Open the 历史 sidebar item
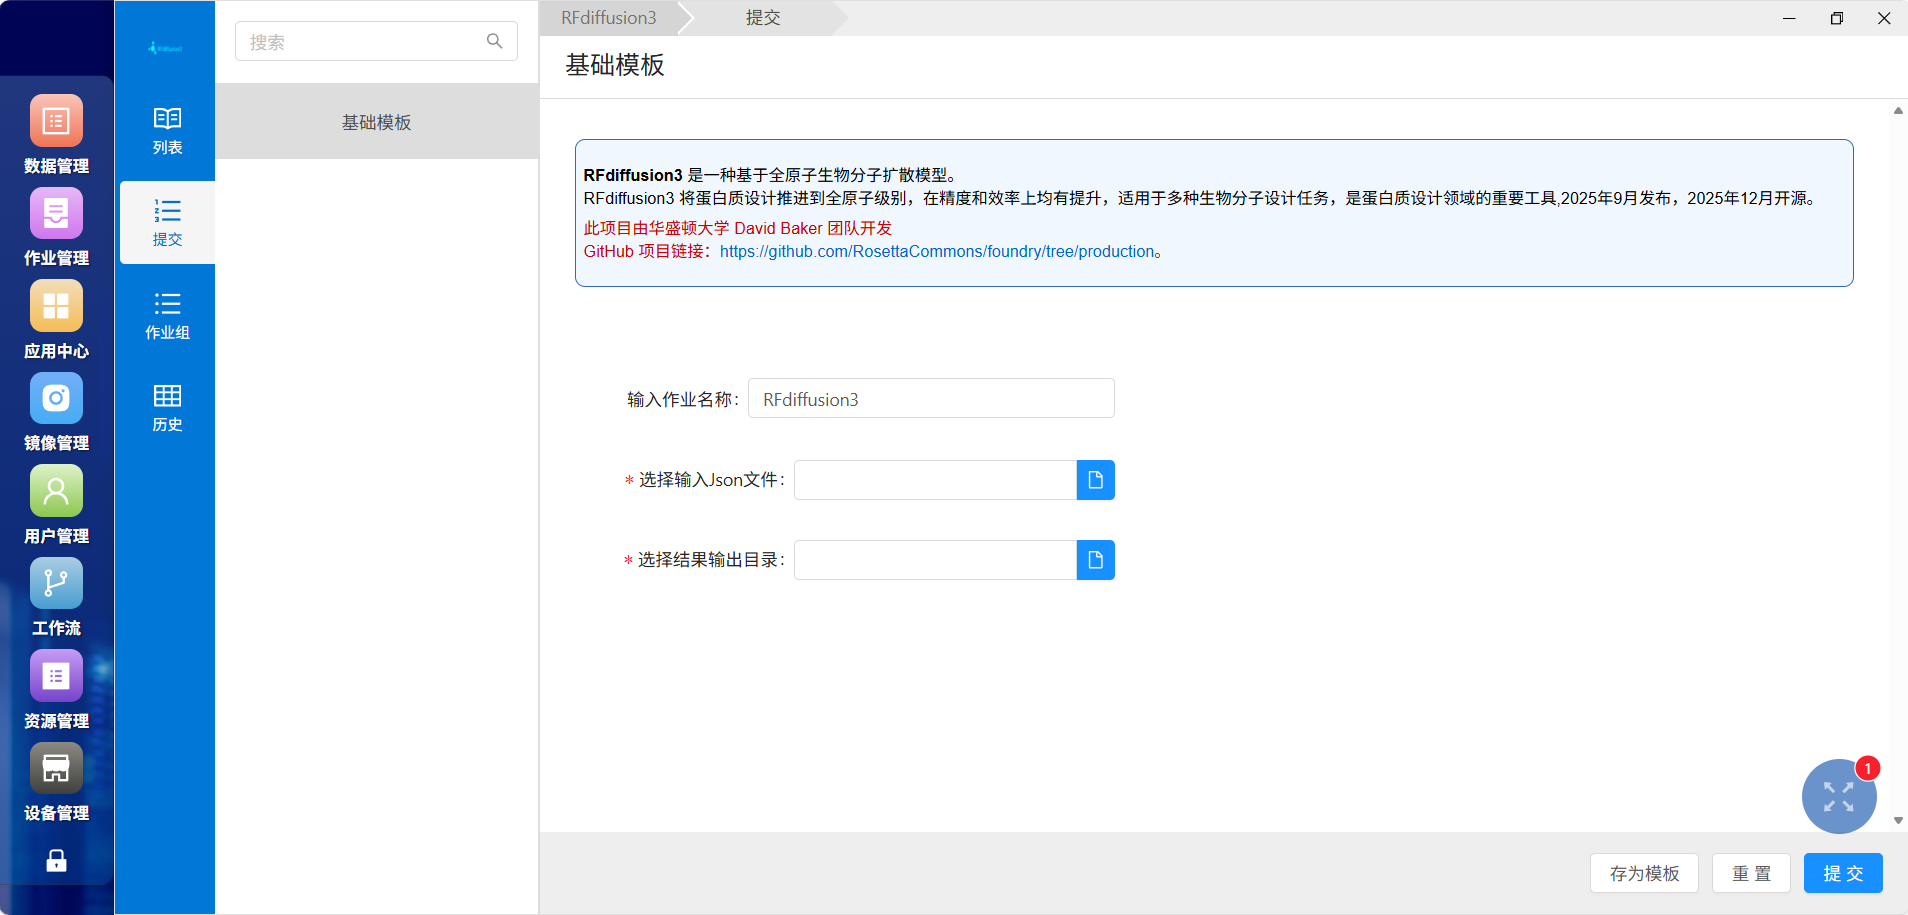1908x915 pixels. click(167, 408)
